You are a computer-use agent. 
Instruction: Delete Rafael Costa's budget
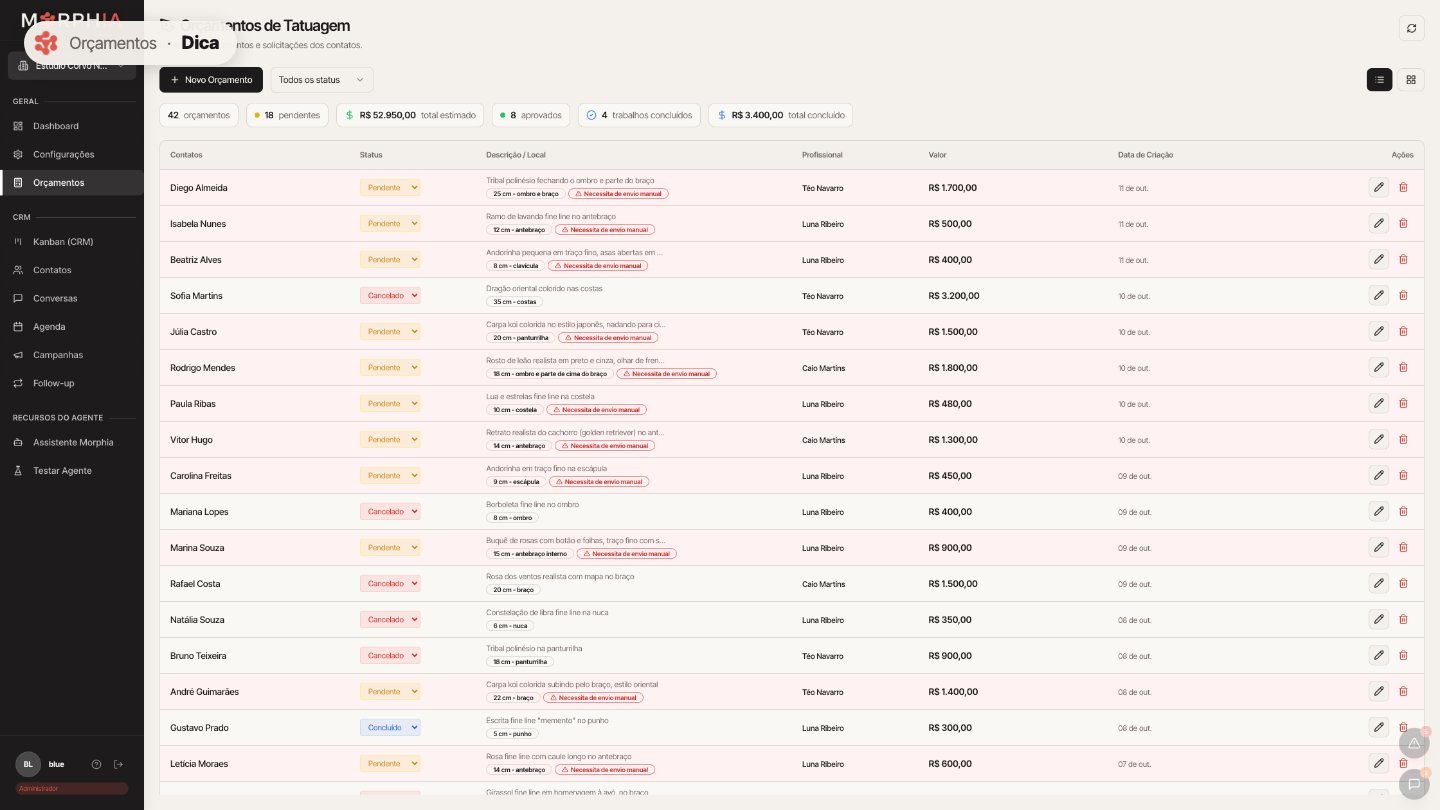(x=1403, y=583)
